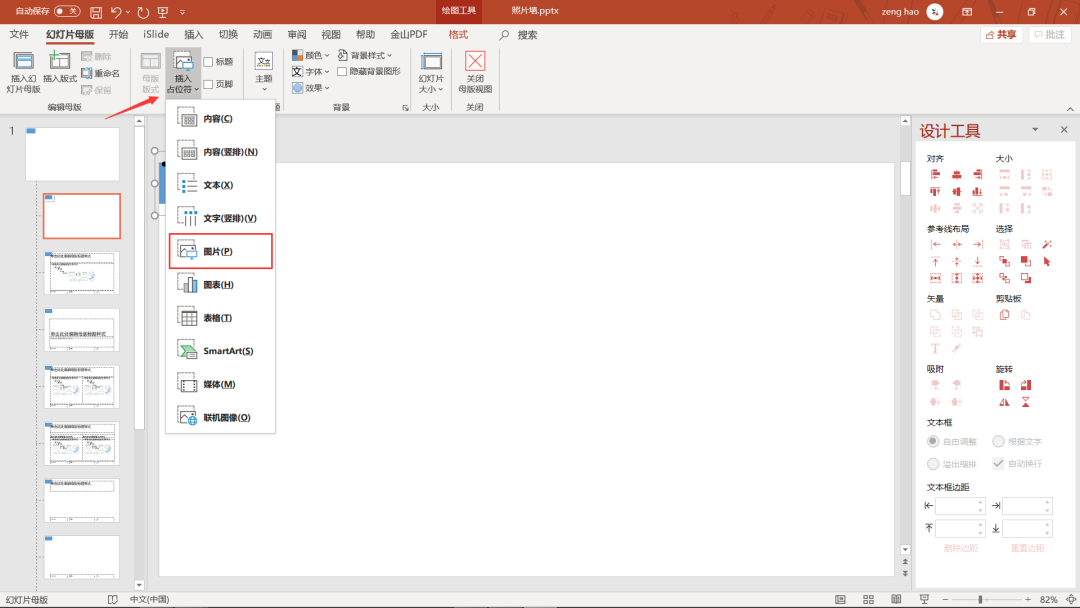The height and width of the screenshot is (608, 1080).
Task: Choose 内容(C) content placeholder
Action: point(220,118)
